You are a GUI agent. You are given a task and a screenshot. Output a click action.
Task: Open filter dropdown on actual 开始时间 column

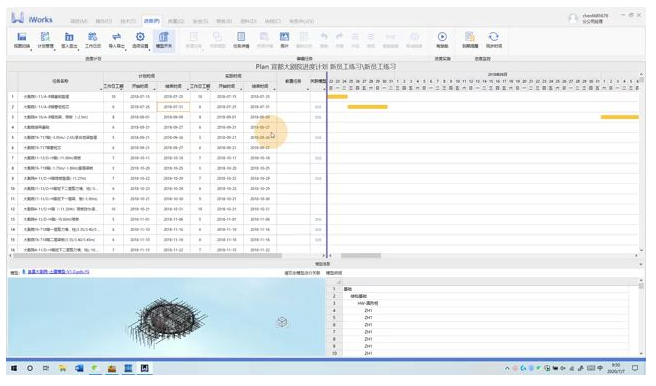pyautogui.click(x=241, y=89)
